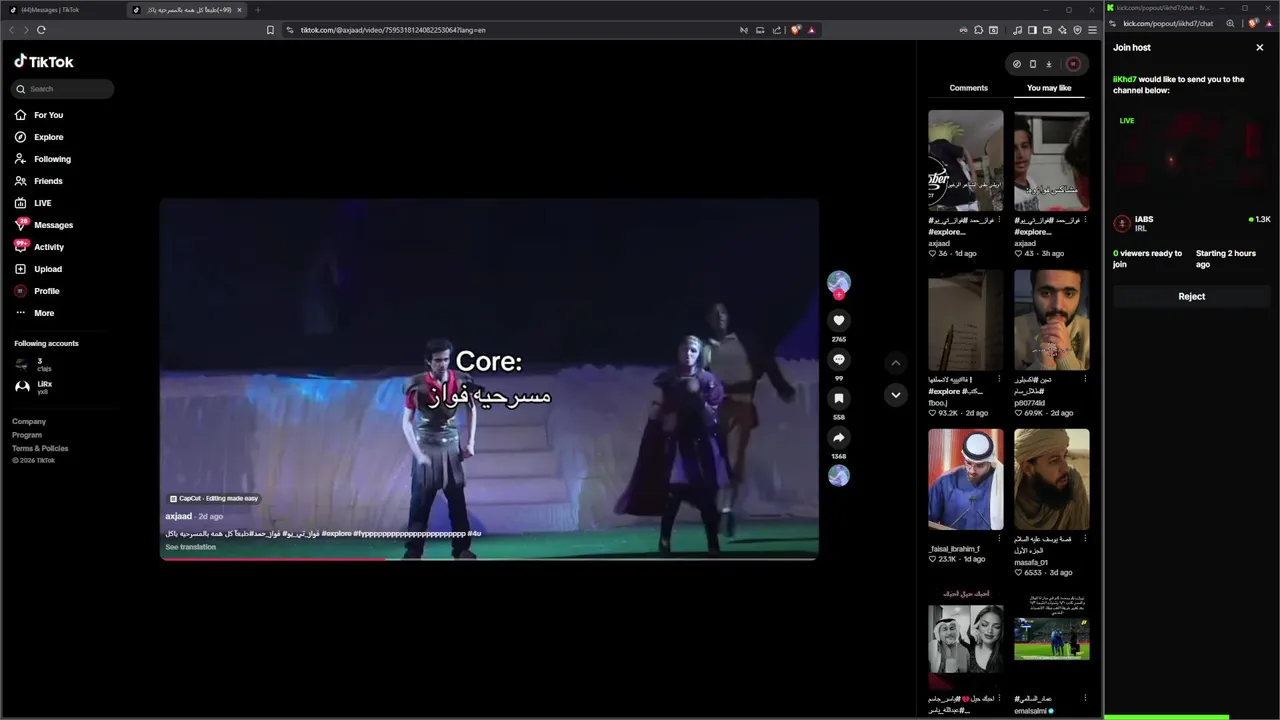Open the fboo.j suggested video thumbnail
Image resolution: width=1280 pixels, height=720 pixels.
click(965, 320)
